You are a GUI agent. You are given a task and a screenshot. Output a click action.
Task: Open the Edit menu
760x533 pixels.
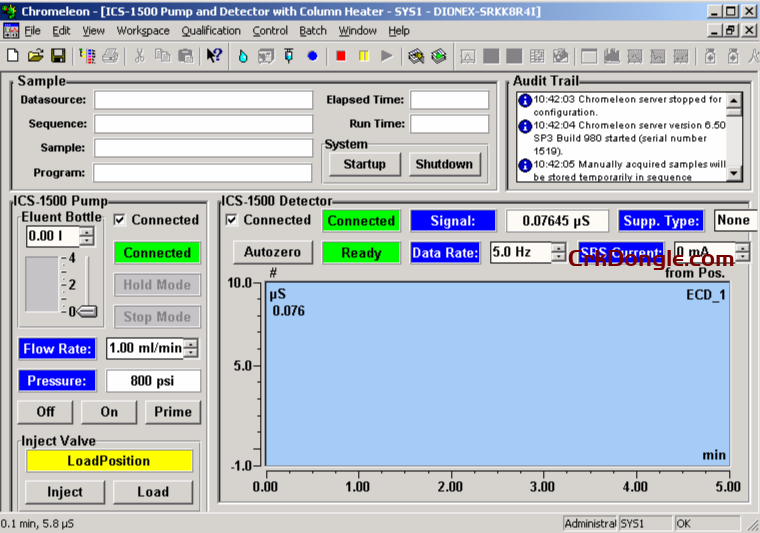[x=62, y=31]
